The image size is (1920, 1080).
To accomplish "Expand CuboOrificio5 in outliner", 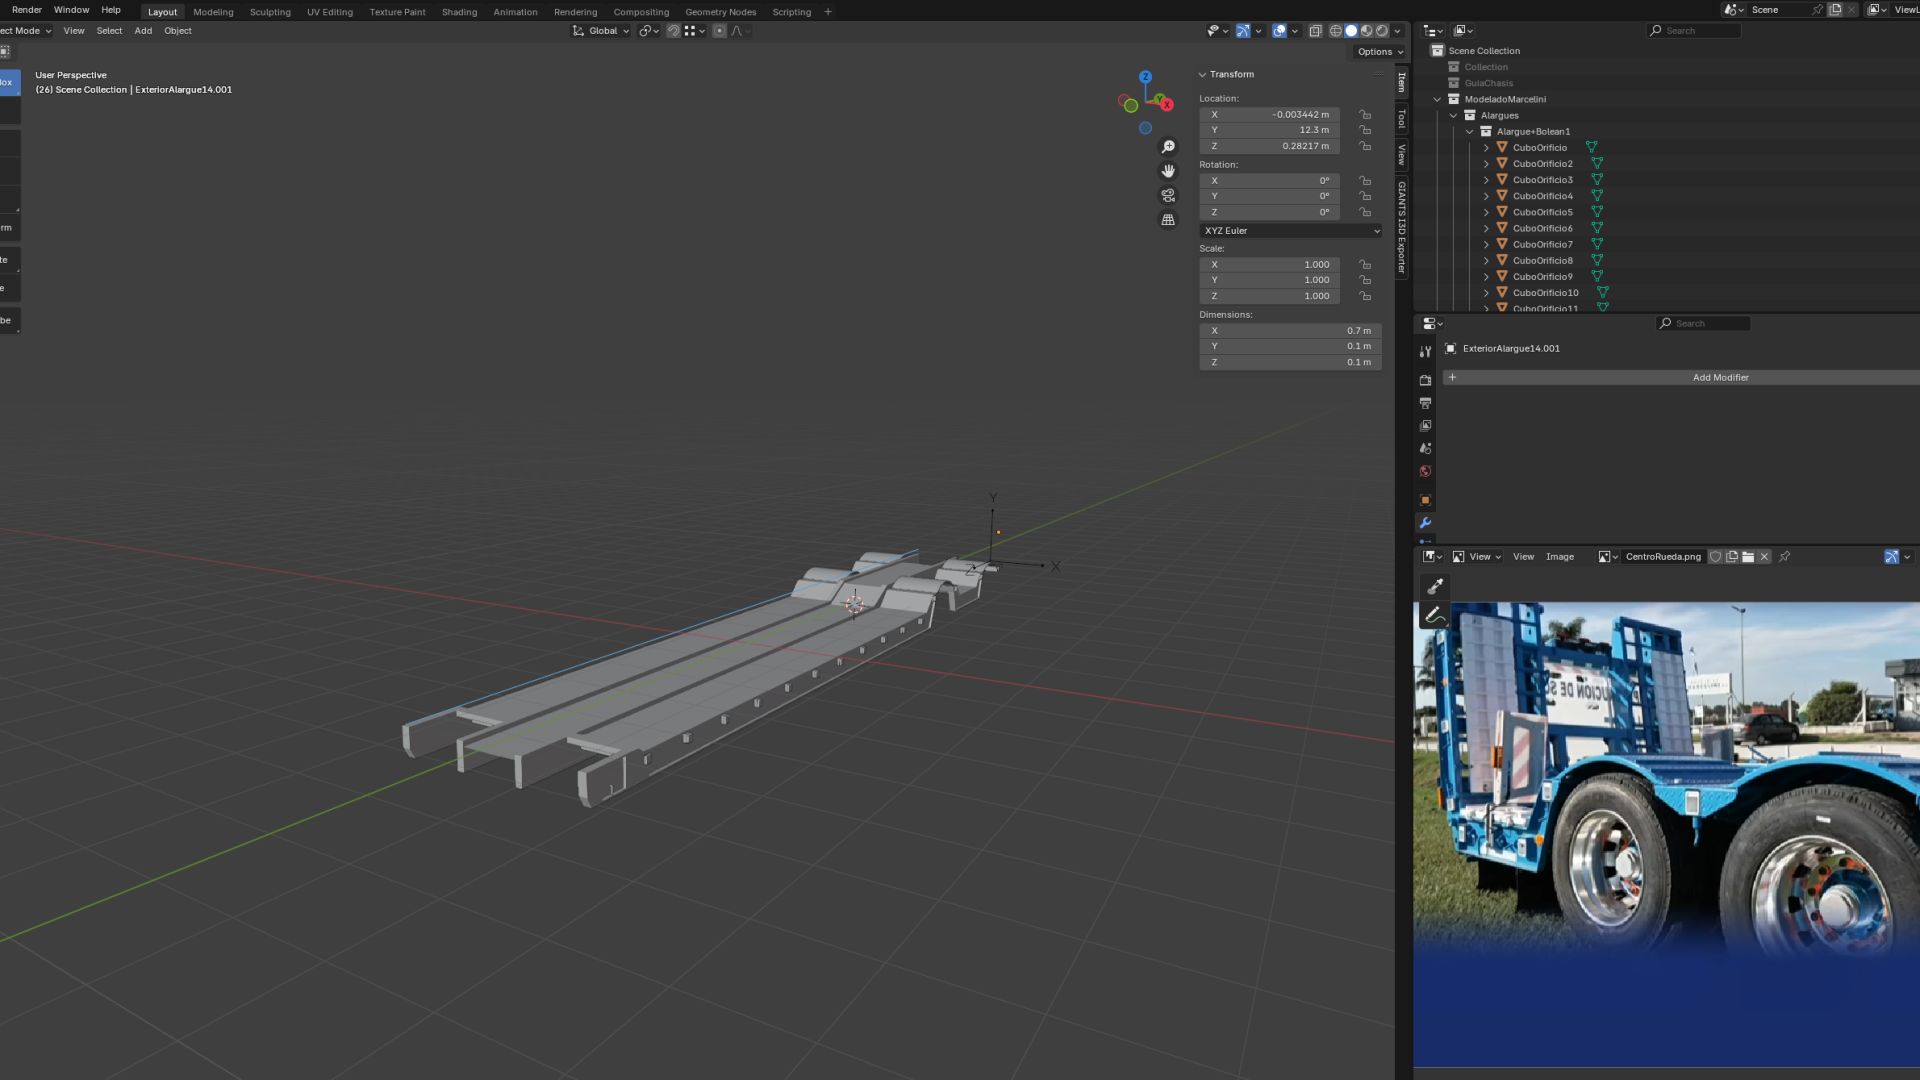I will point(1485,212).
